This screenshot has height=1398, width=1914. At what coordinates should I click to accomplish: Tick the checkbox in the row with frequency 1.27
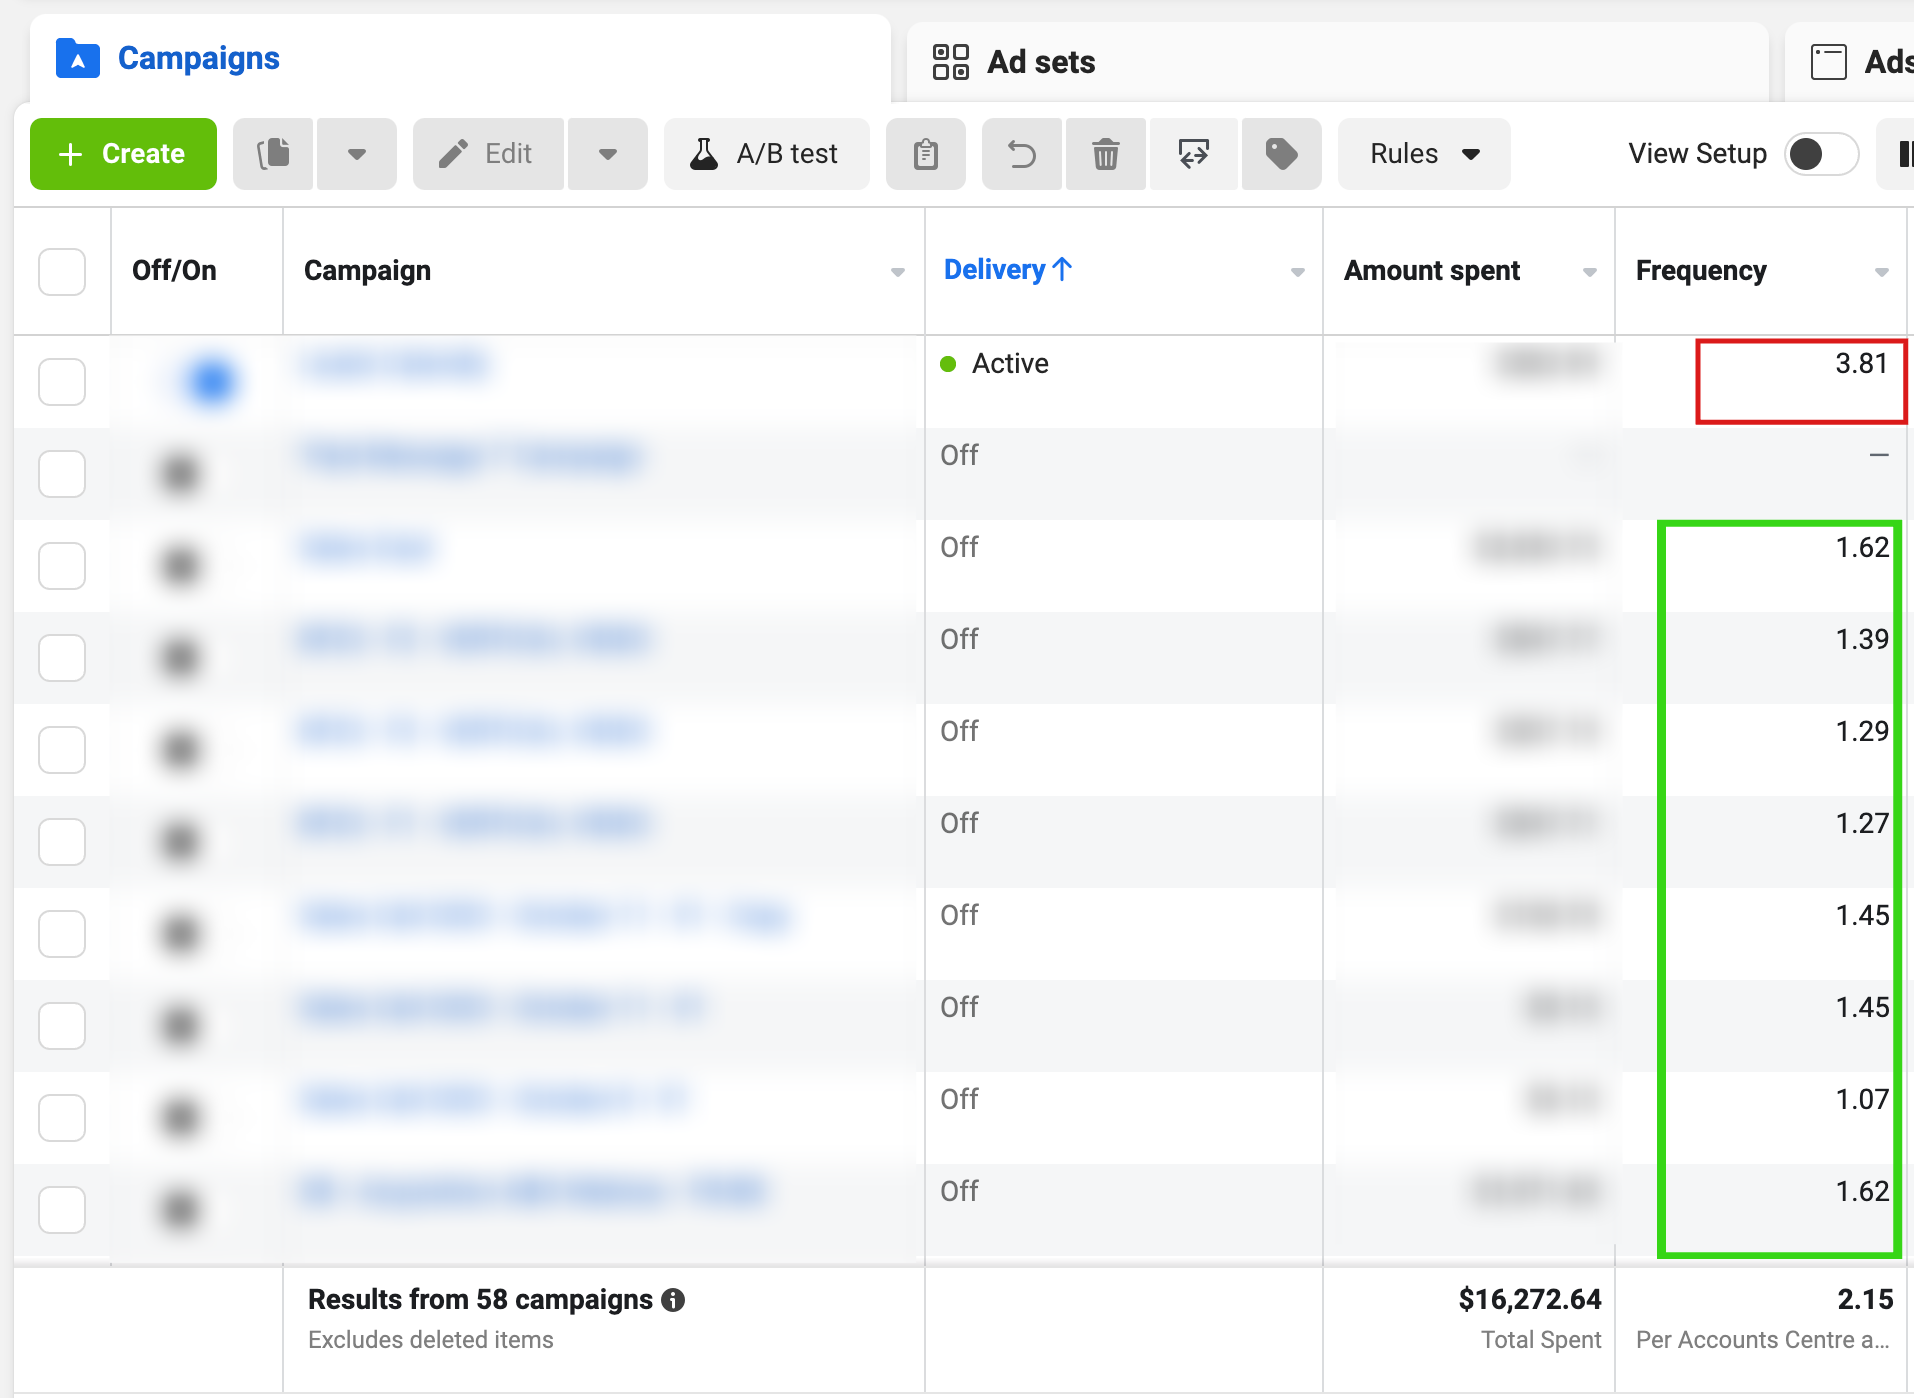[62, 842]
